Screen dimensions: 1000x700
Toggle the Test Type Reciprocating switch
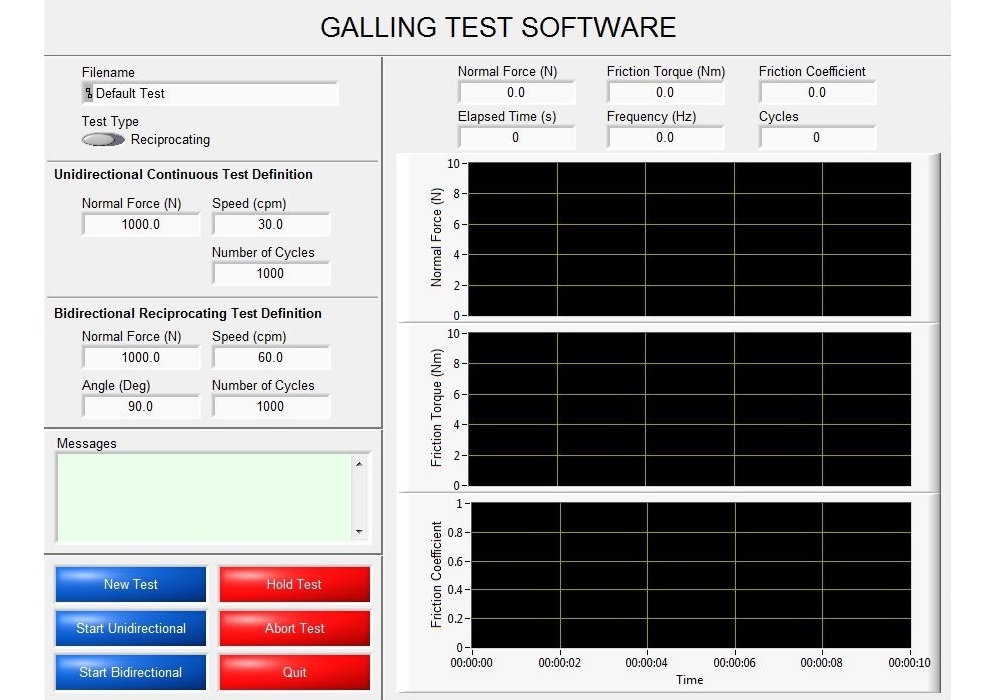click(x=103, y=140)
